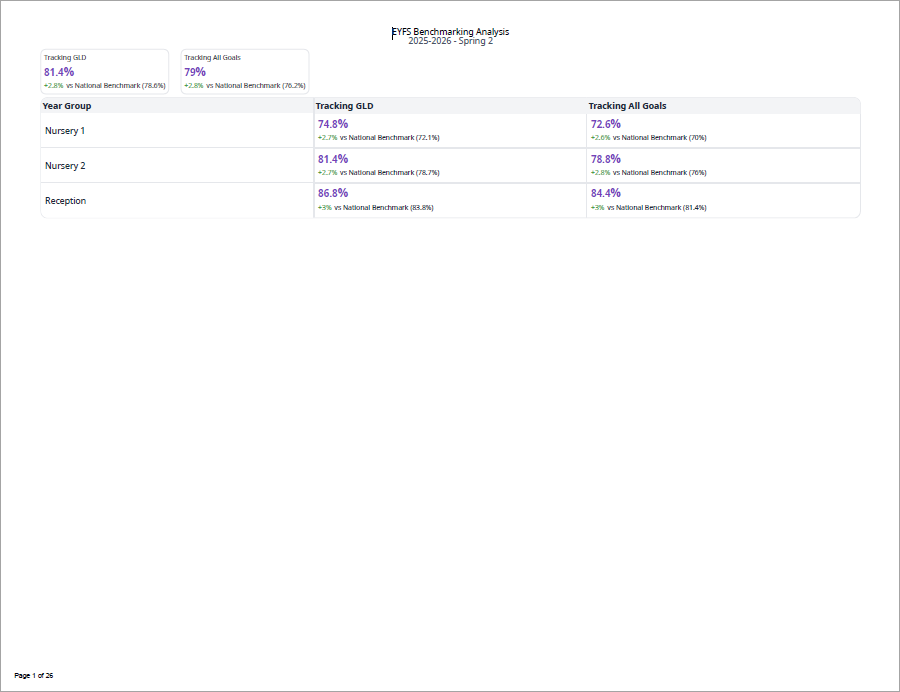This screenshot has height=692, width=900.
Task: Click the 72.6% value for Nursery 1
Action: [x=605, y=124]
